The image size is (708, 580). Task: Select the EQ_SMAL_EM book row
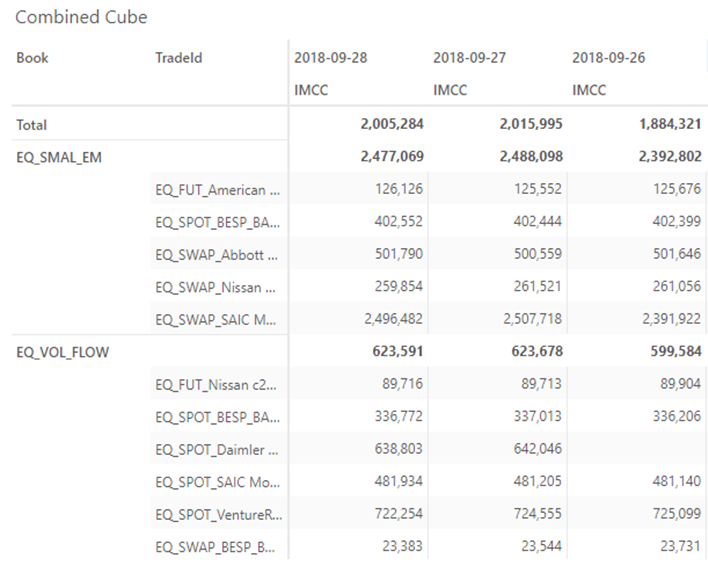point(59,158)
